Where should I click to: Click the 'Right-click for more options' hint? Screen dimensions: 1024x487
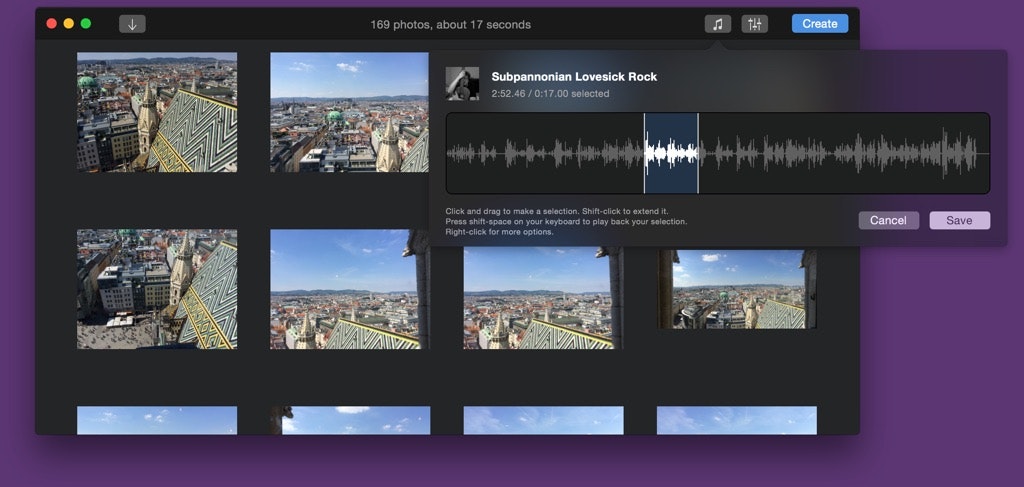[x=500, y=232]
